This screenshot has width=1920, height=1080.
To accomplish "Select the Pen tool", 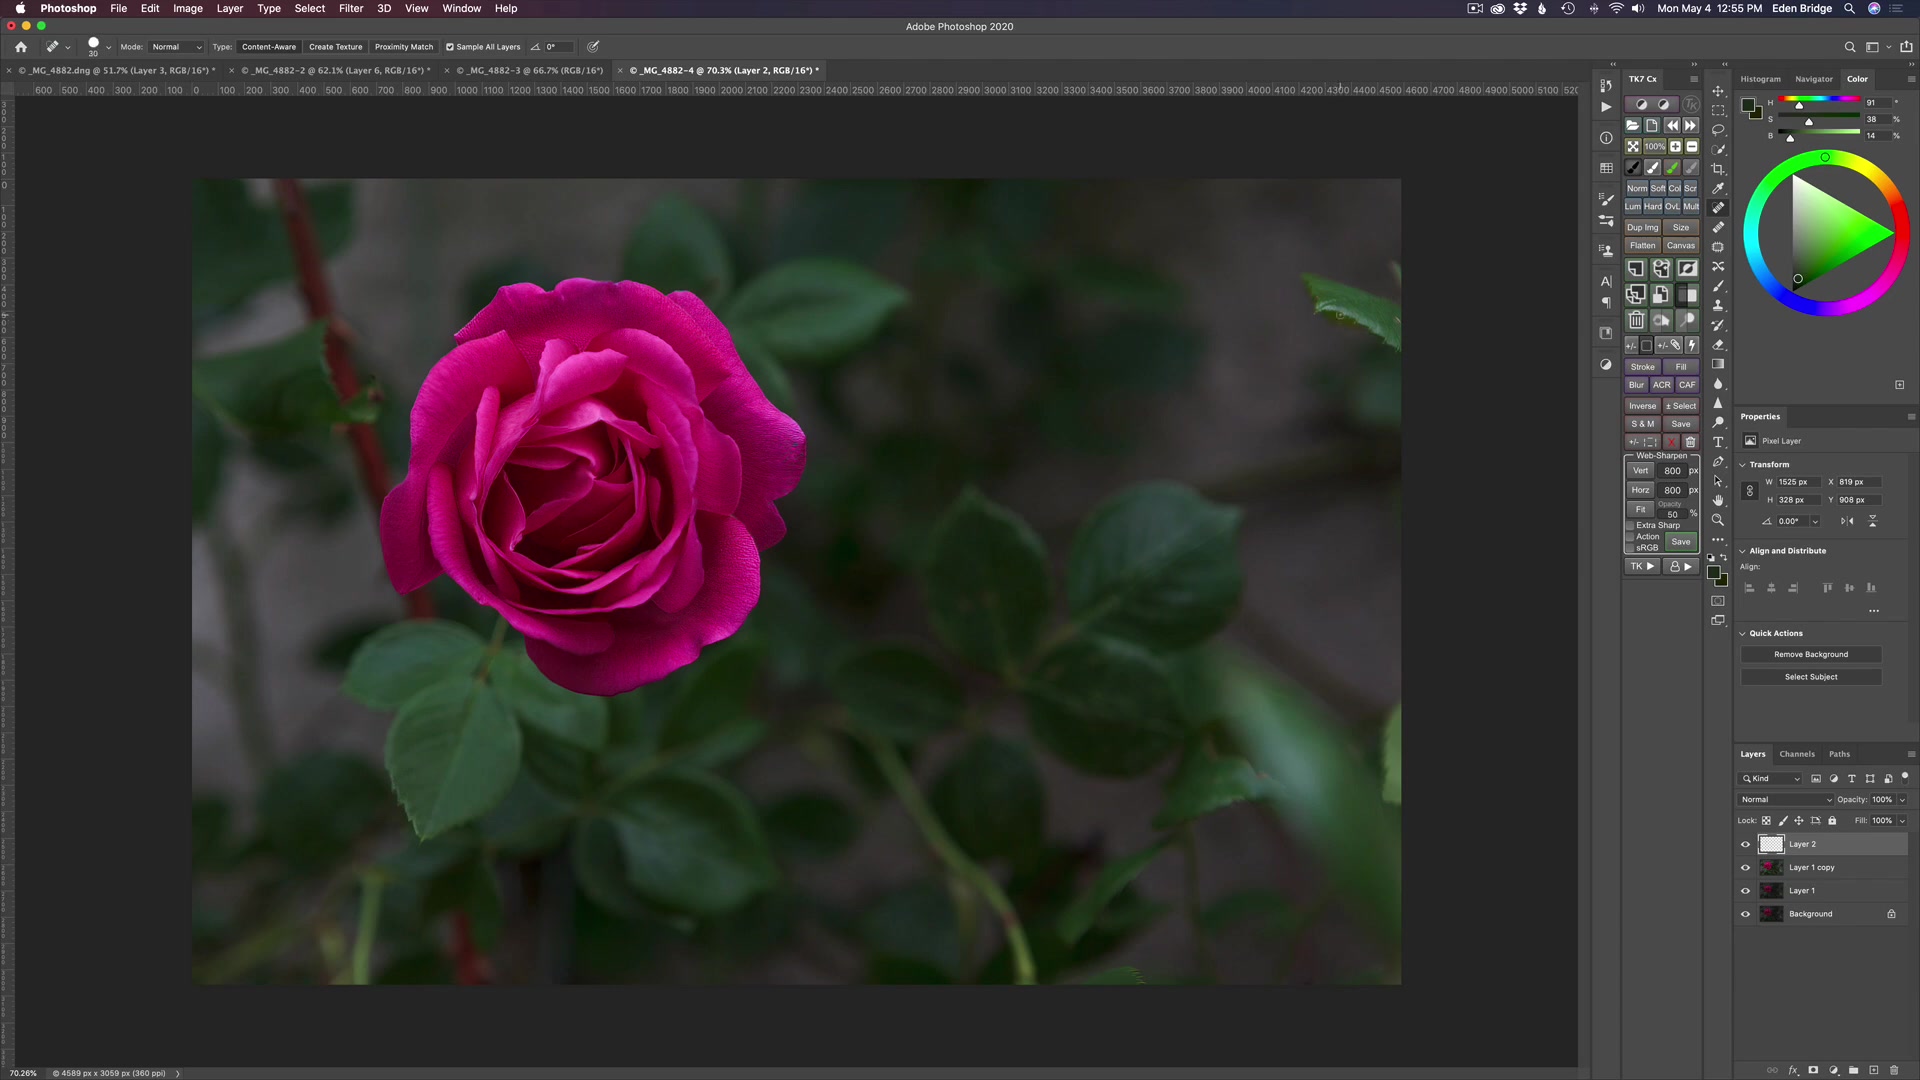I will [x=1718, y=461].
